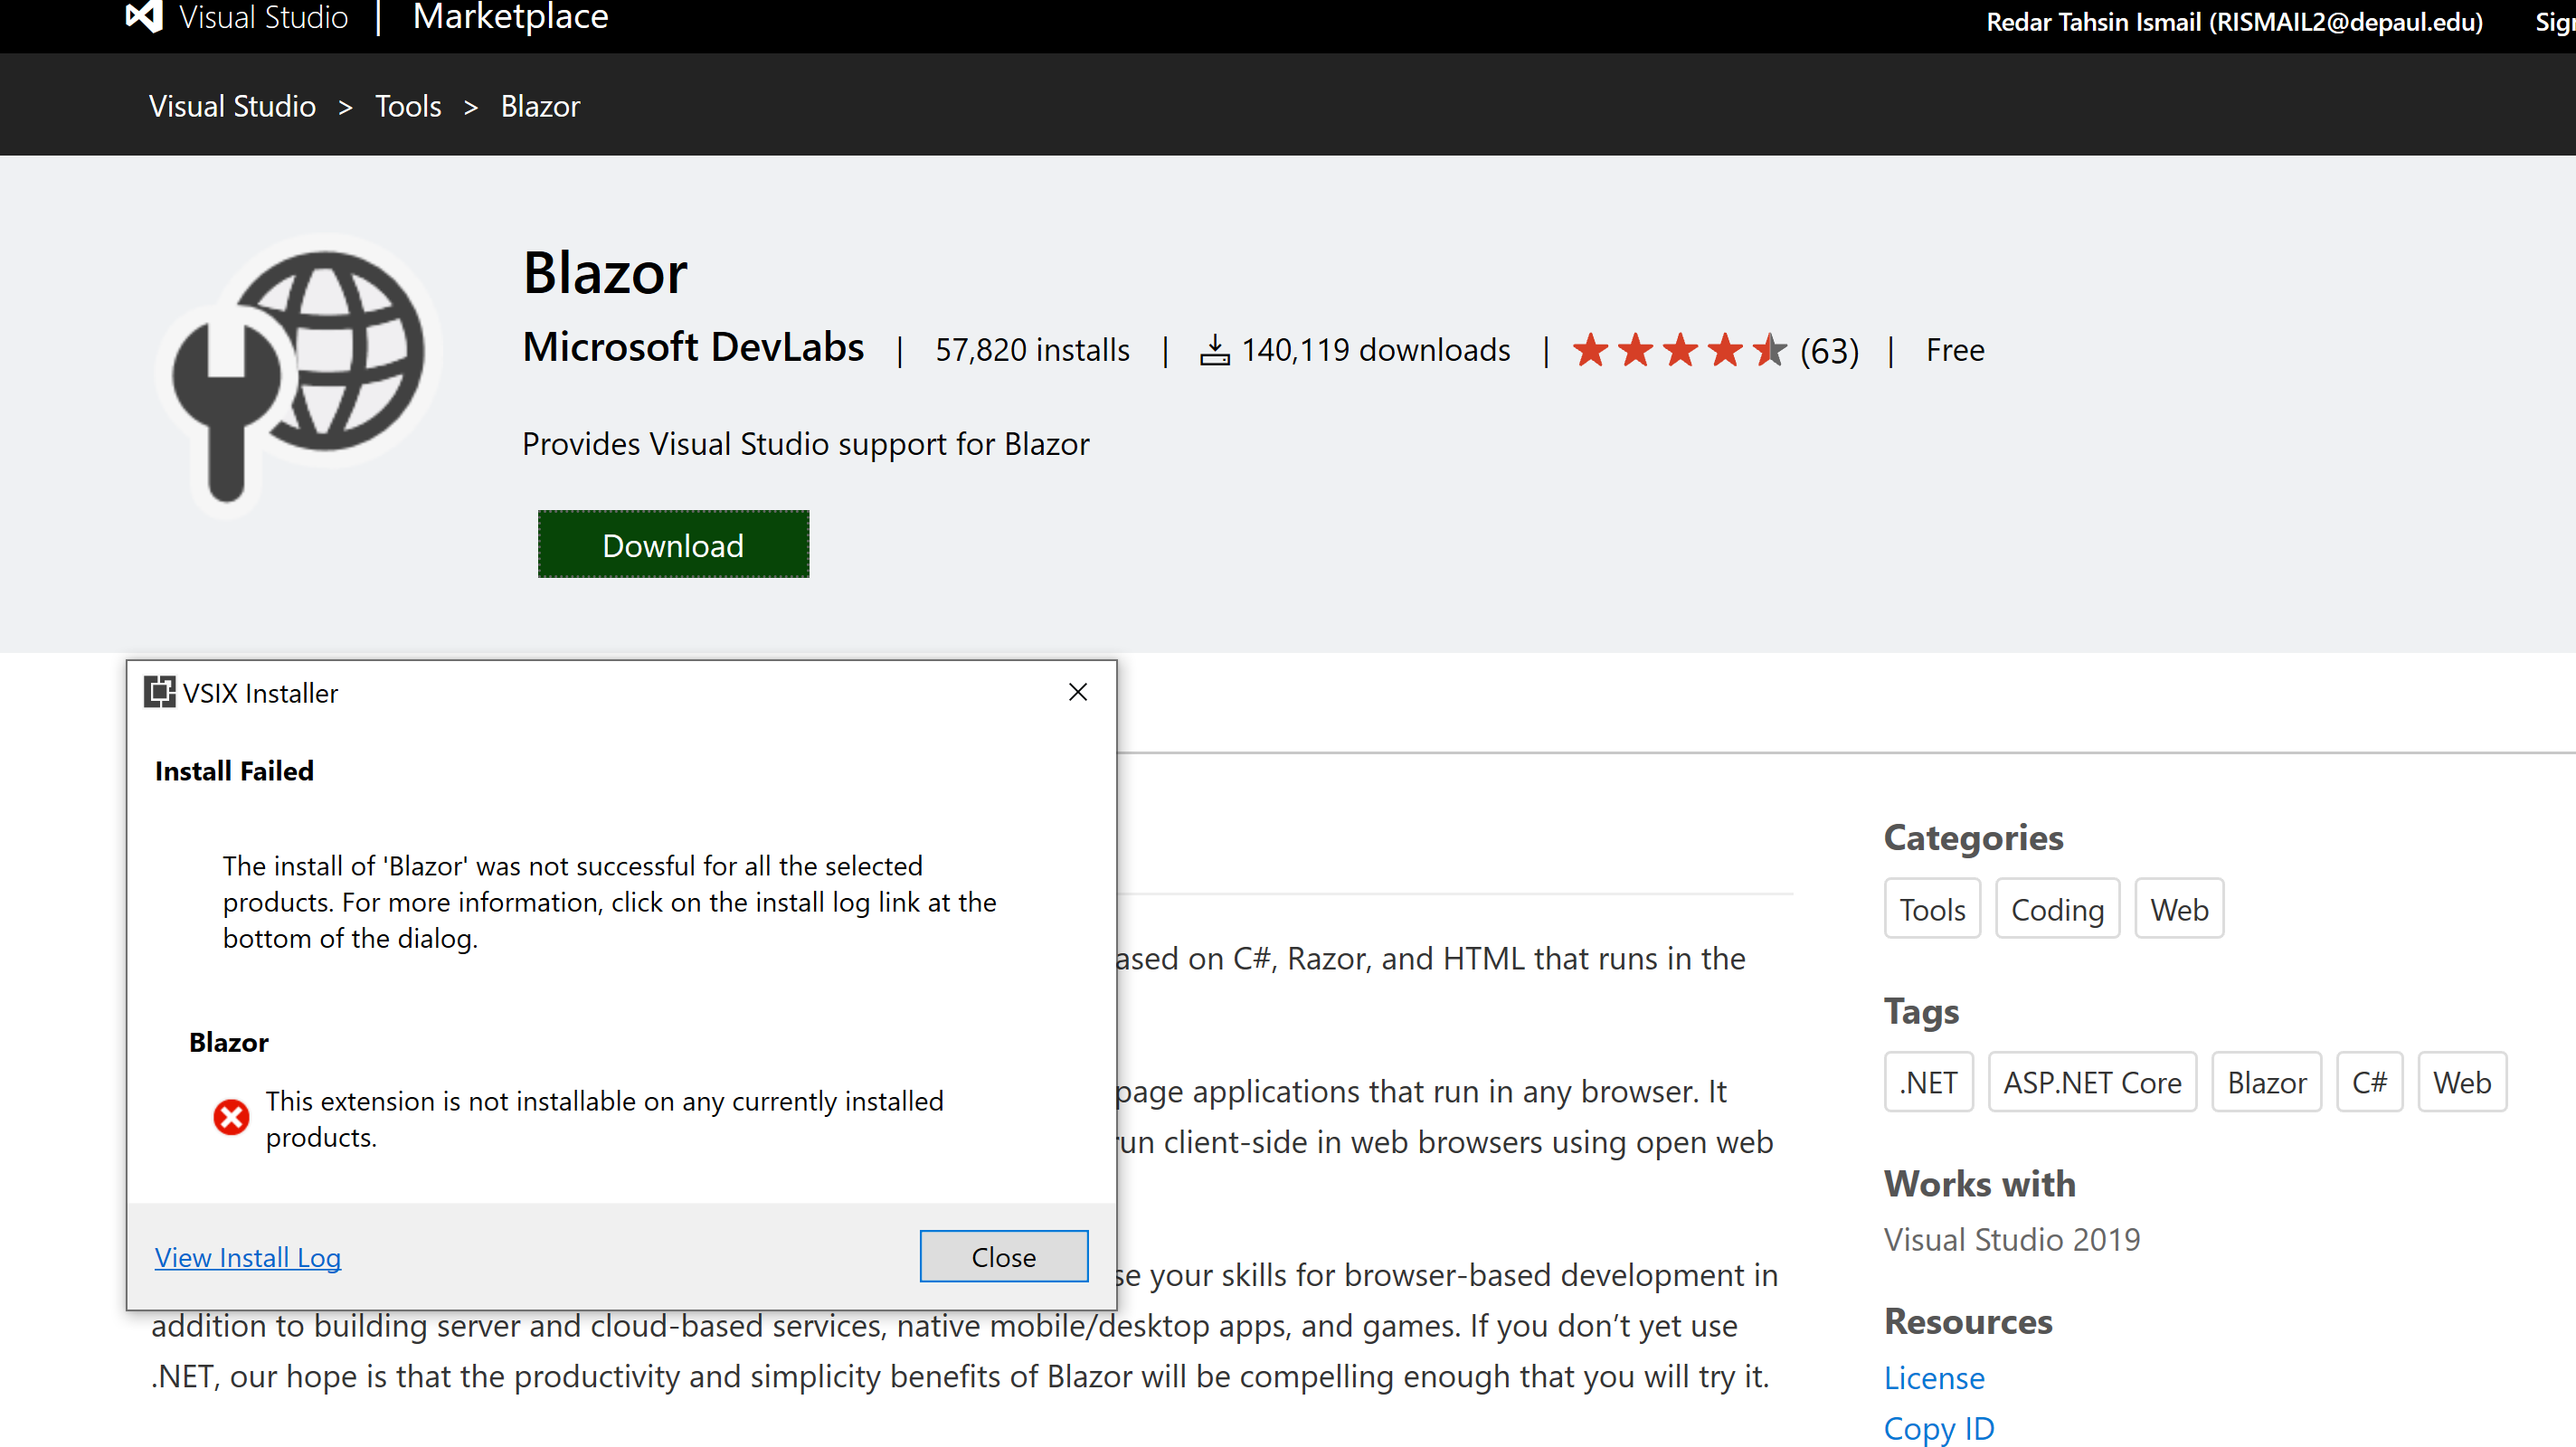Click the VSIX Installer title bar icon
2576x1447 pixels.
(160, 692)
